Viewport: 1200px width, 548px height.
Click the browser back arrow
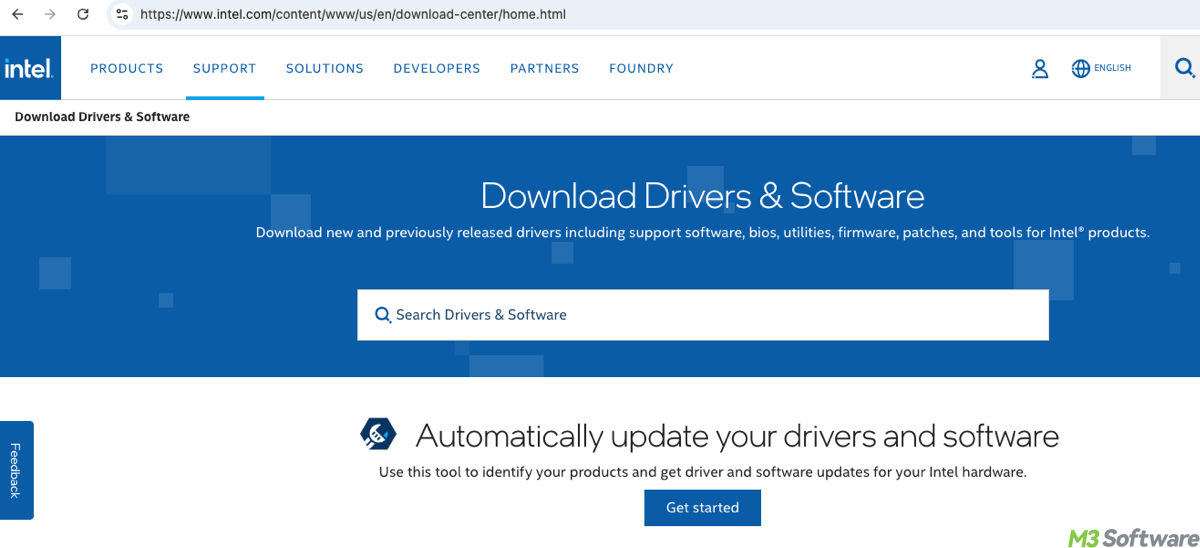pos(17,15)
